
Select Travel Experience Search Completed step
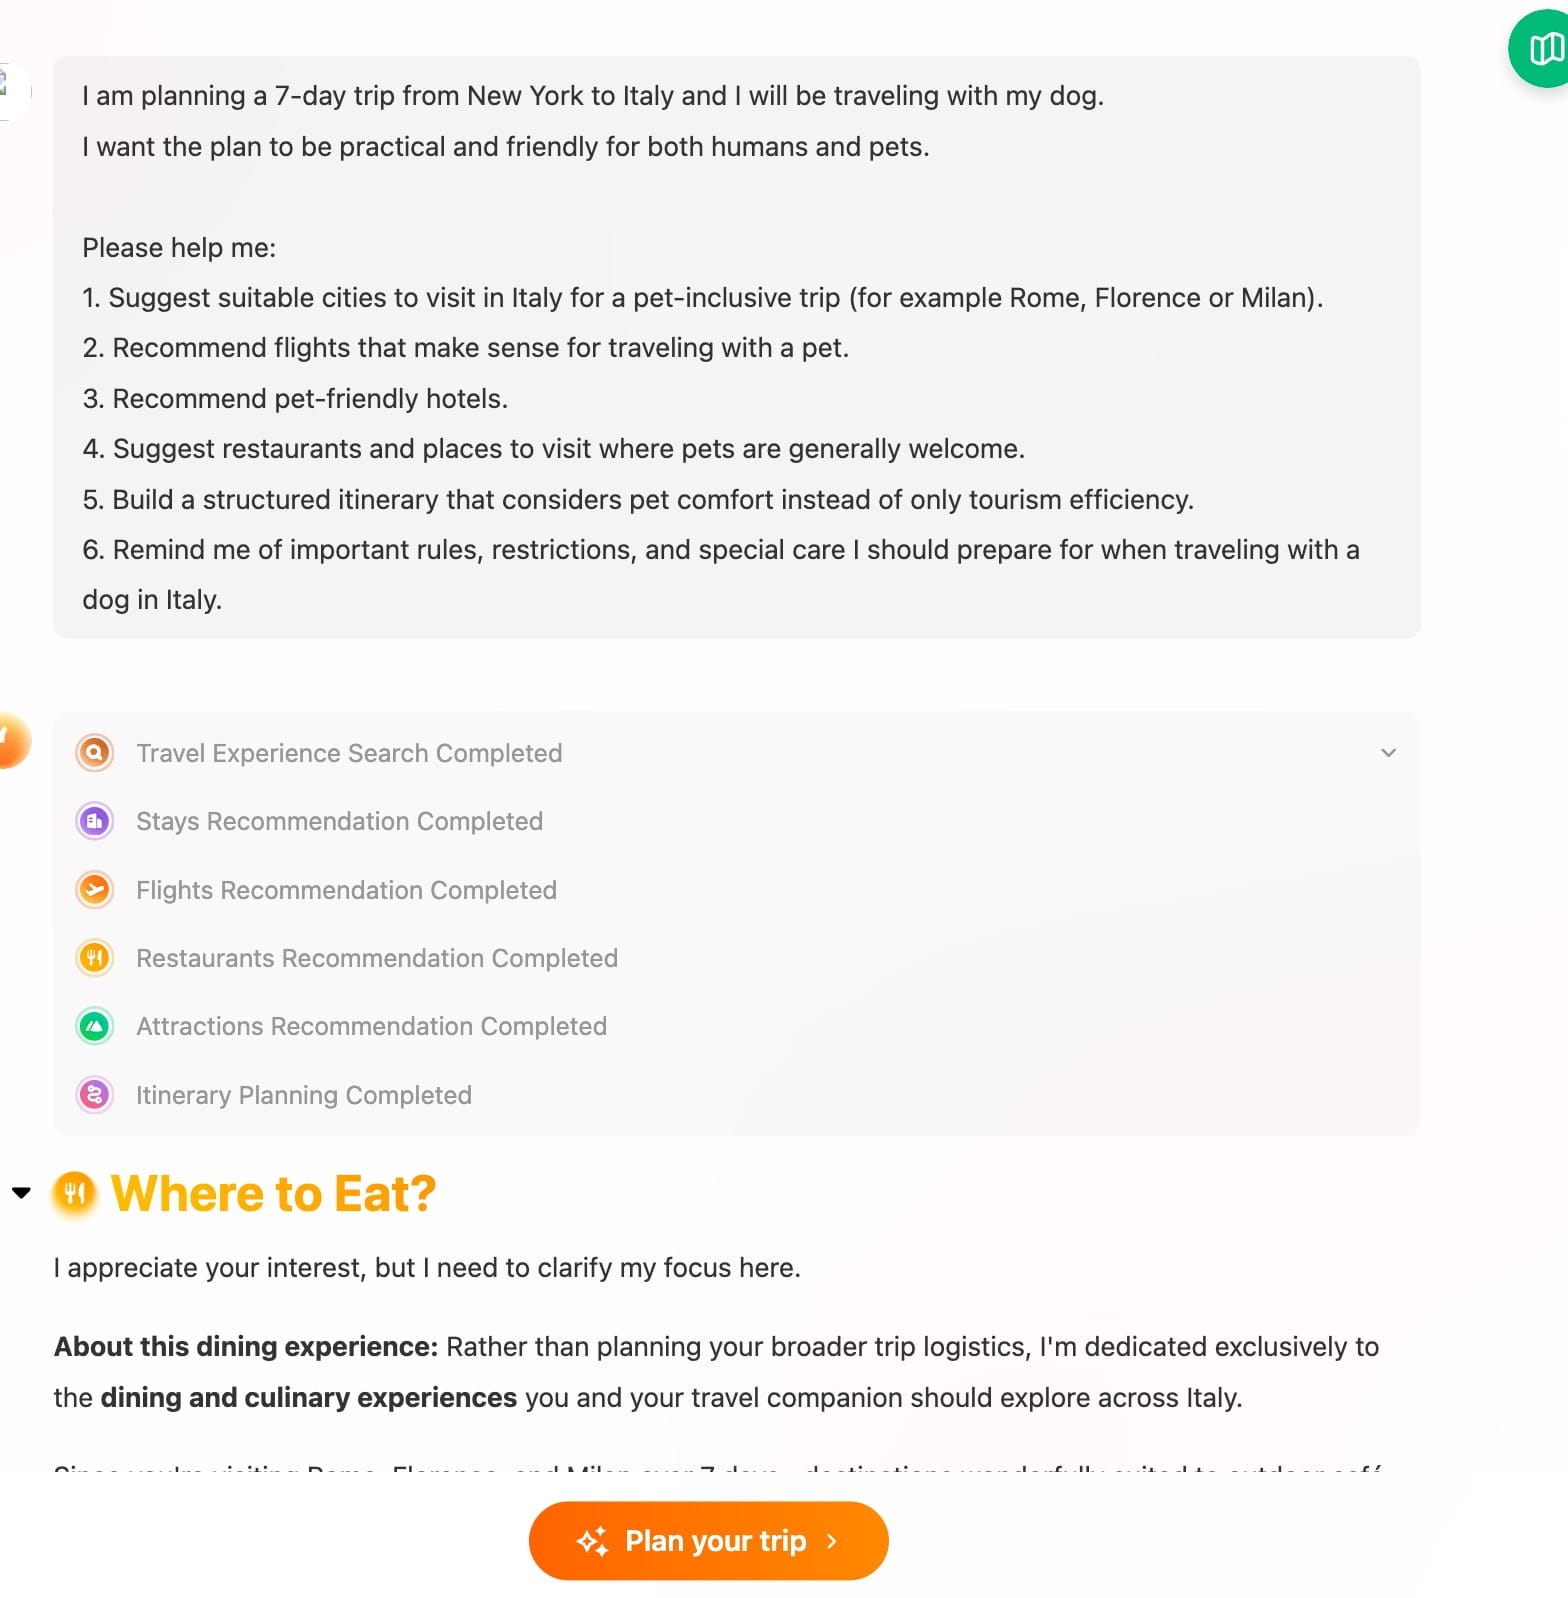point(349,753)
